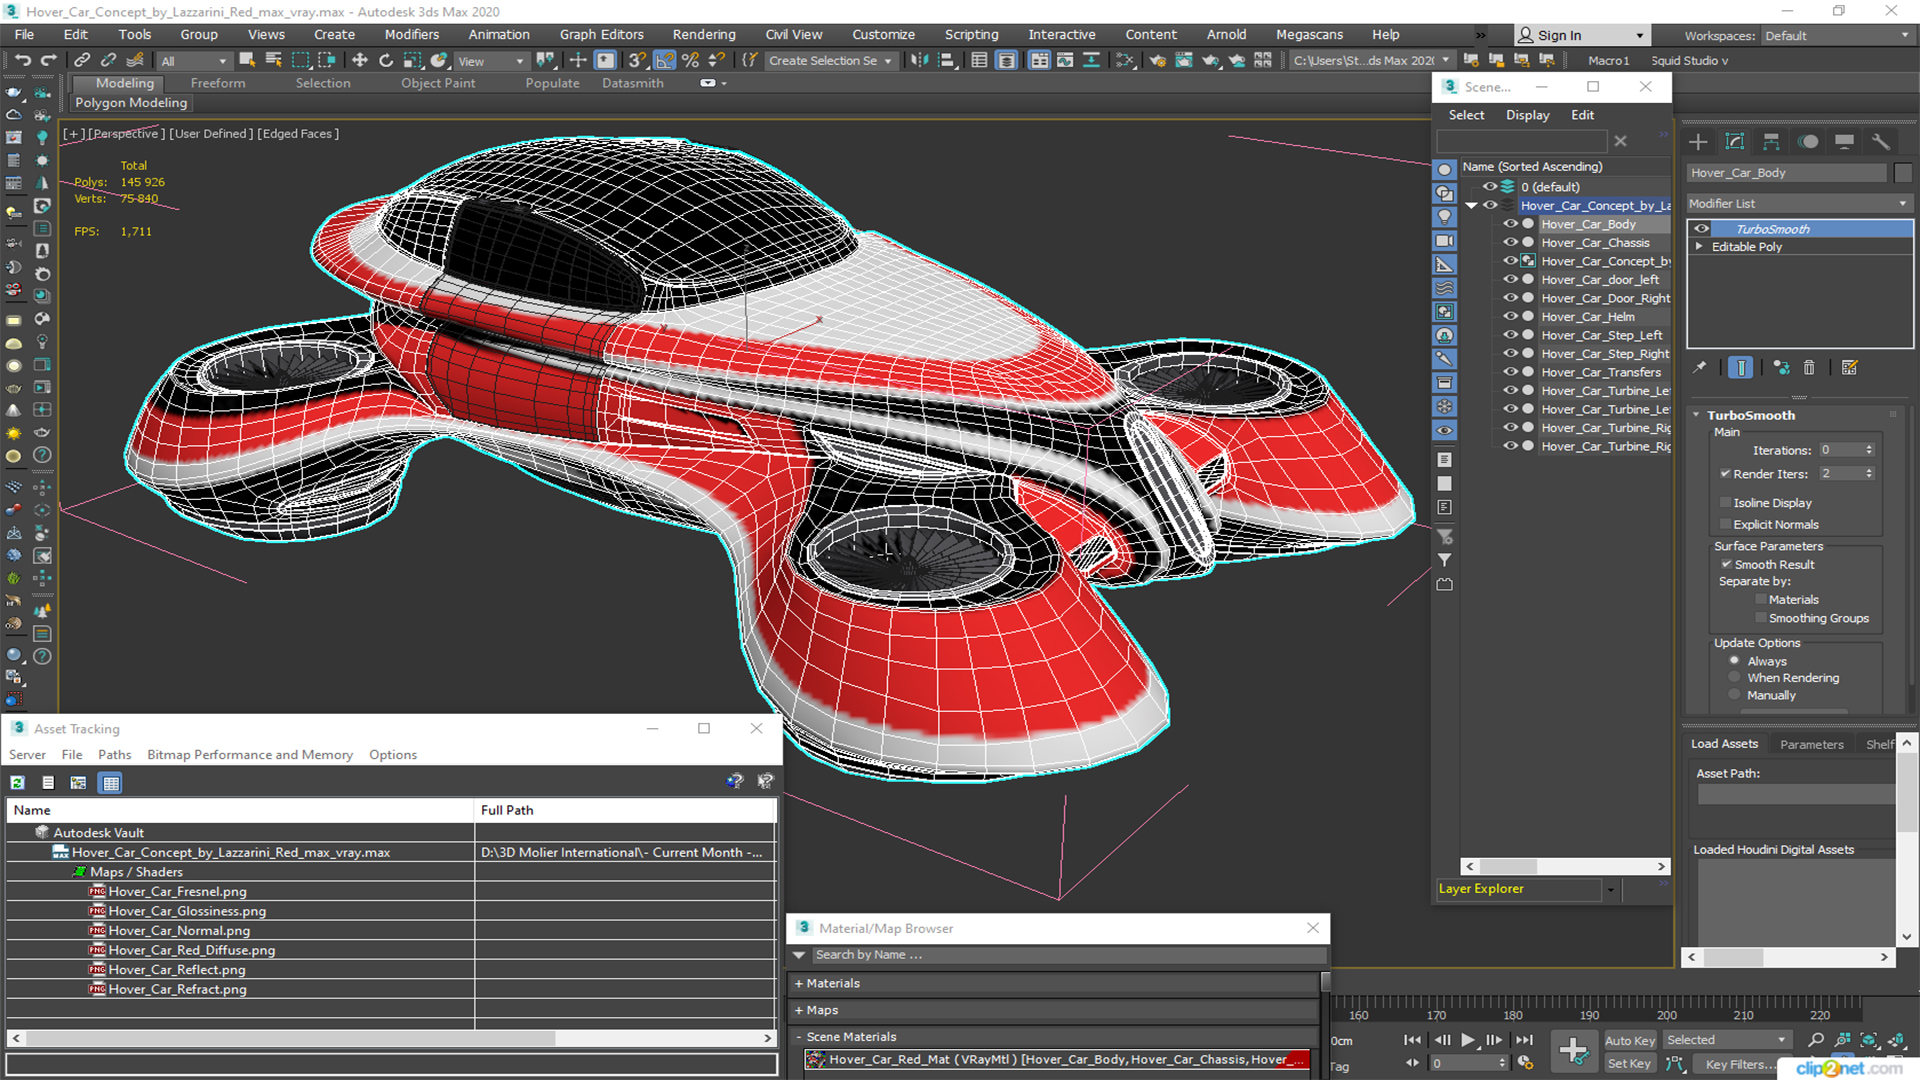Viewport: 1920px width, 1080px height.
Task: Click the Zoom magnifier viewport control
Action: coord(1816,1040)
